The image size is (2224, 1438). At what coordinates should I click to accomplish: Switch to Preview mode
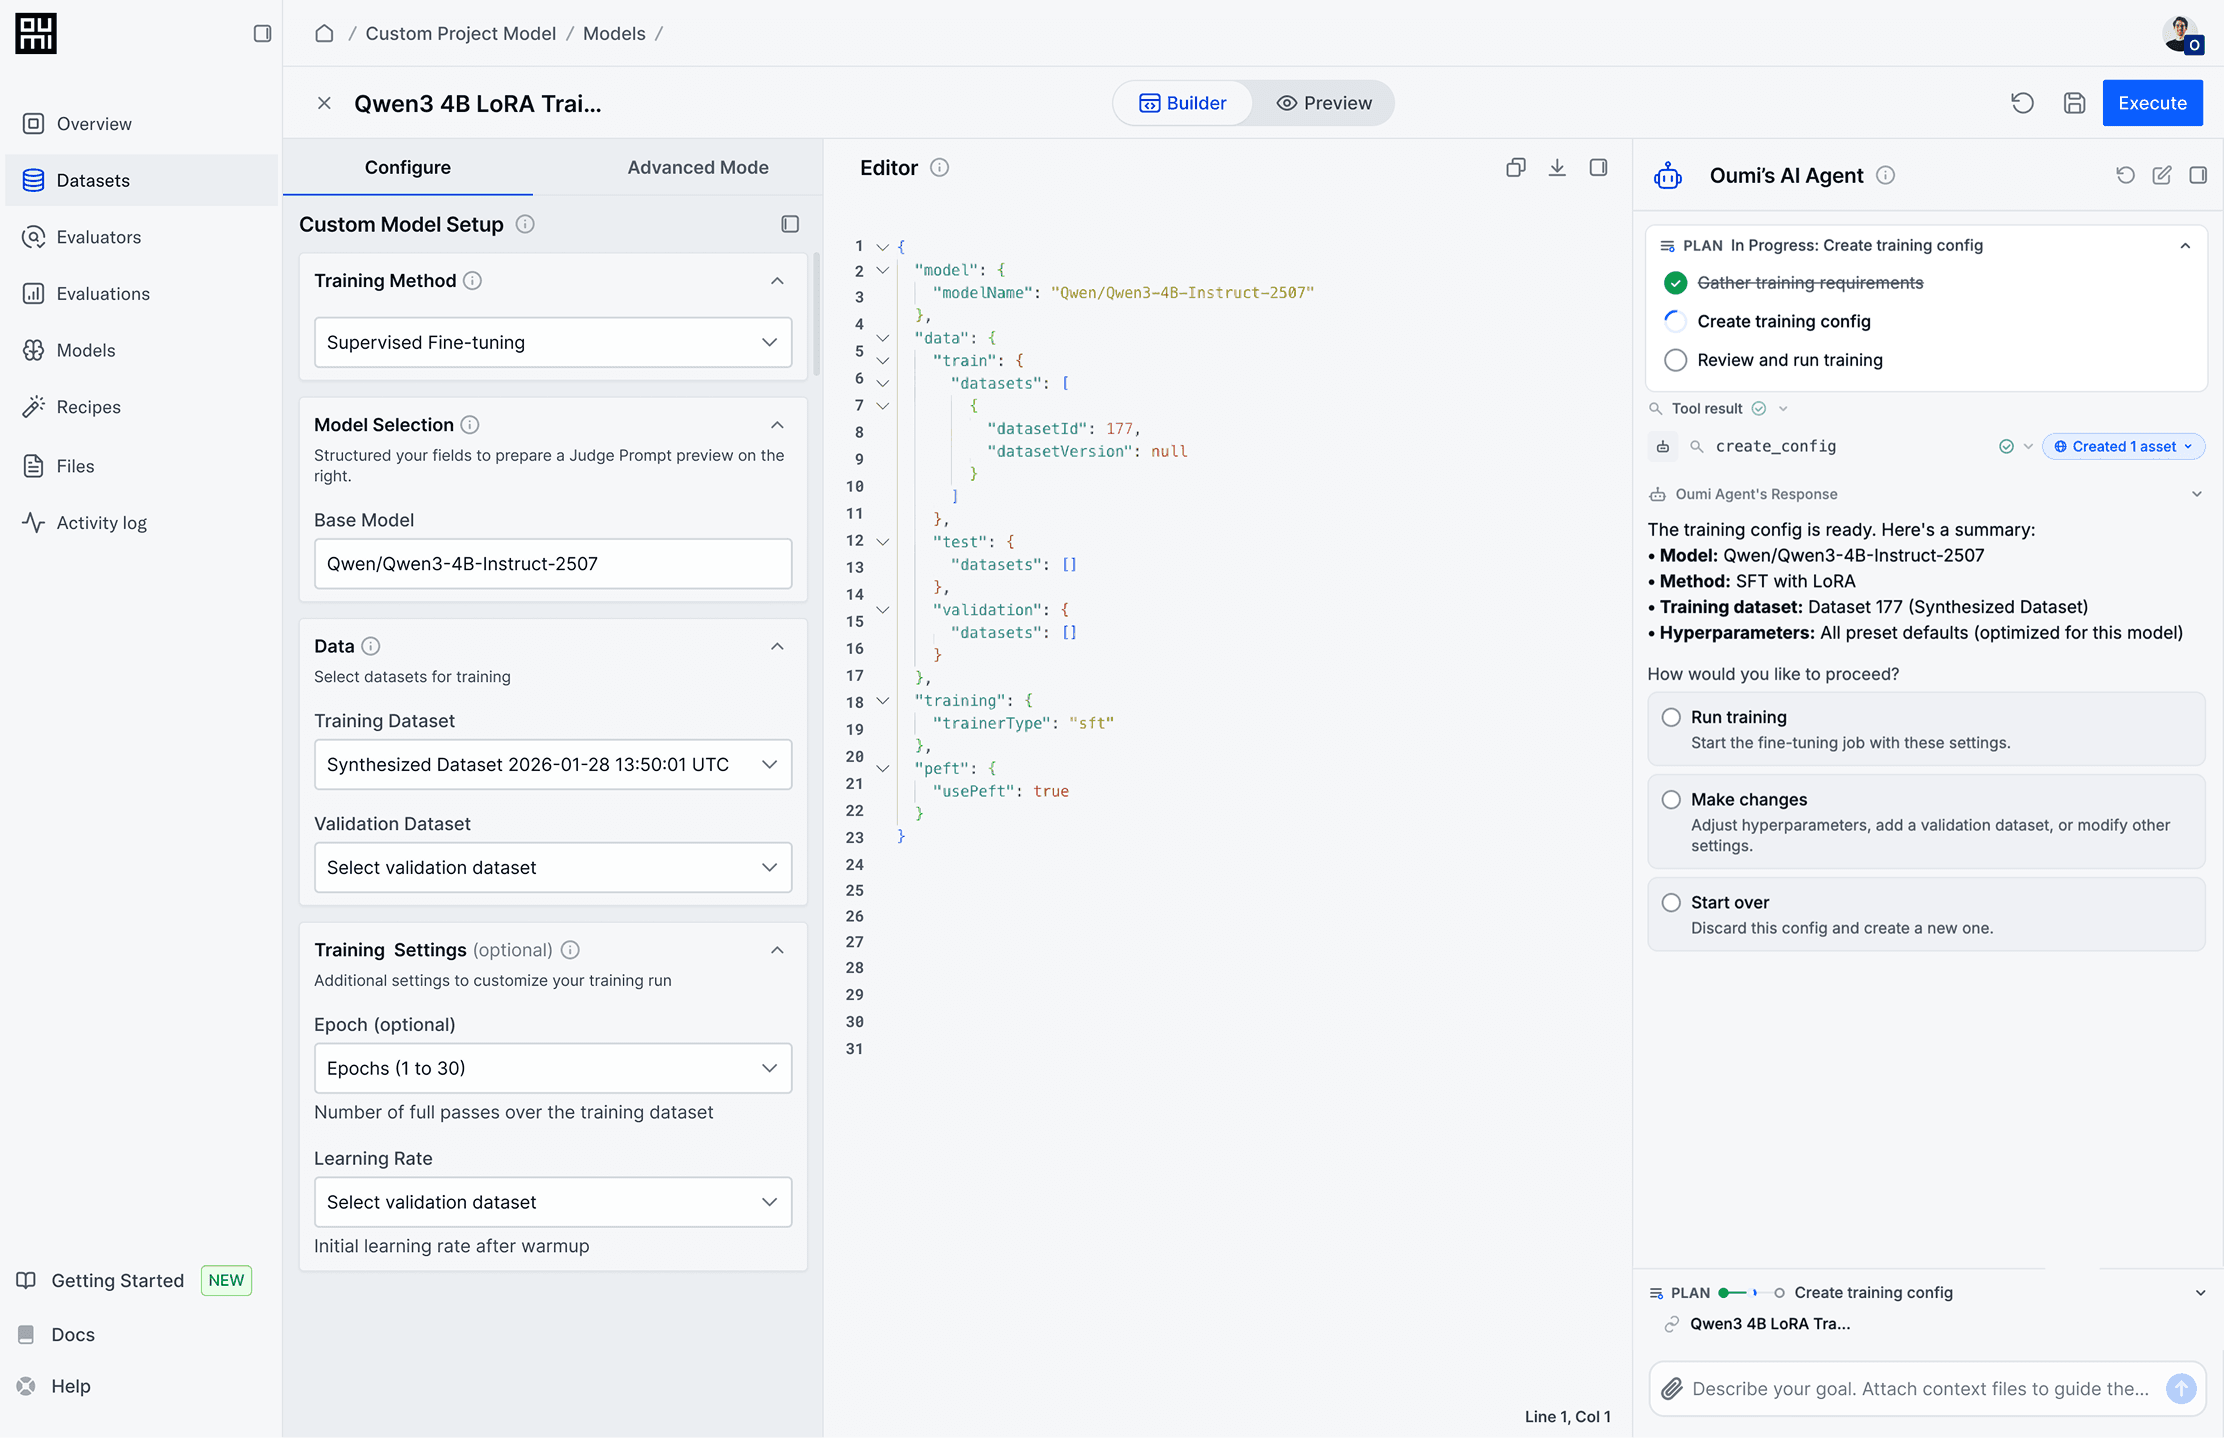coord(1324,102)
